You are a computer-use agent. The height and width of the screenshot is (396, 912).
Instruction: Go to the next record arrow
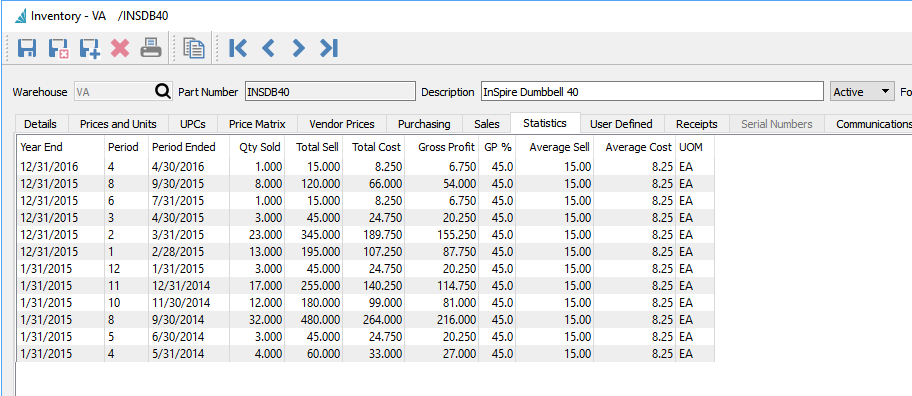coord(298,48)
